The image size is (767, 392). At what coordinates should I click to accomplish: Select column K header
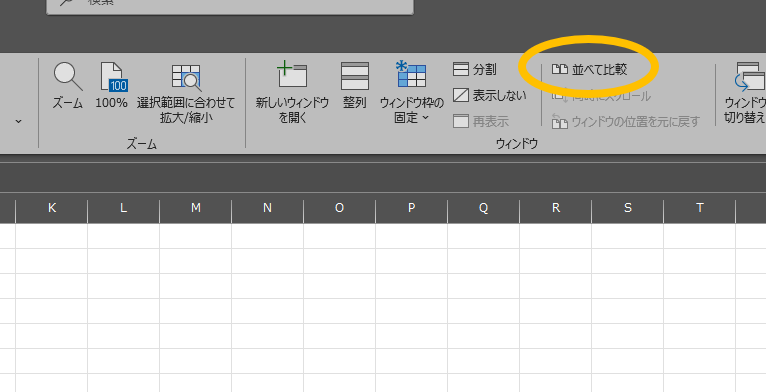[x=51, y=208]
